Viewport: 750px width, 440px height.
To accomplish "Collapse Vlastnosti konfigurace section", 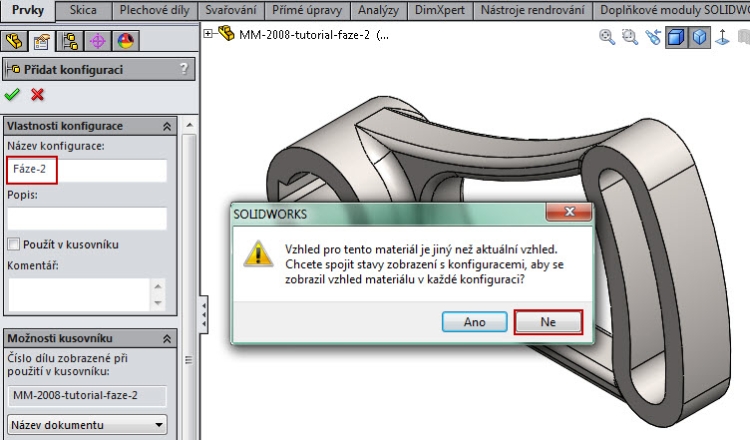I will [x=167, y=126].
